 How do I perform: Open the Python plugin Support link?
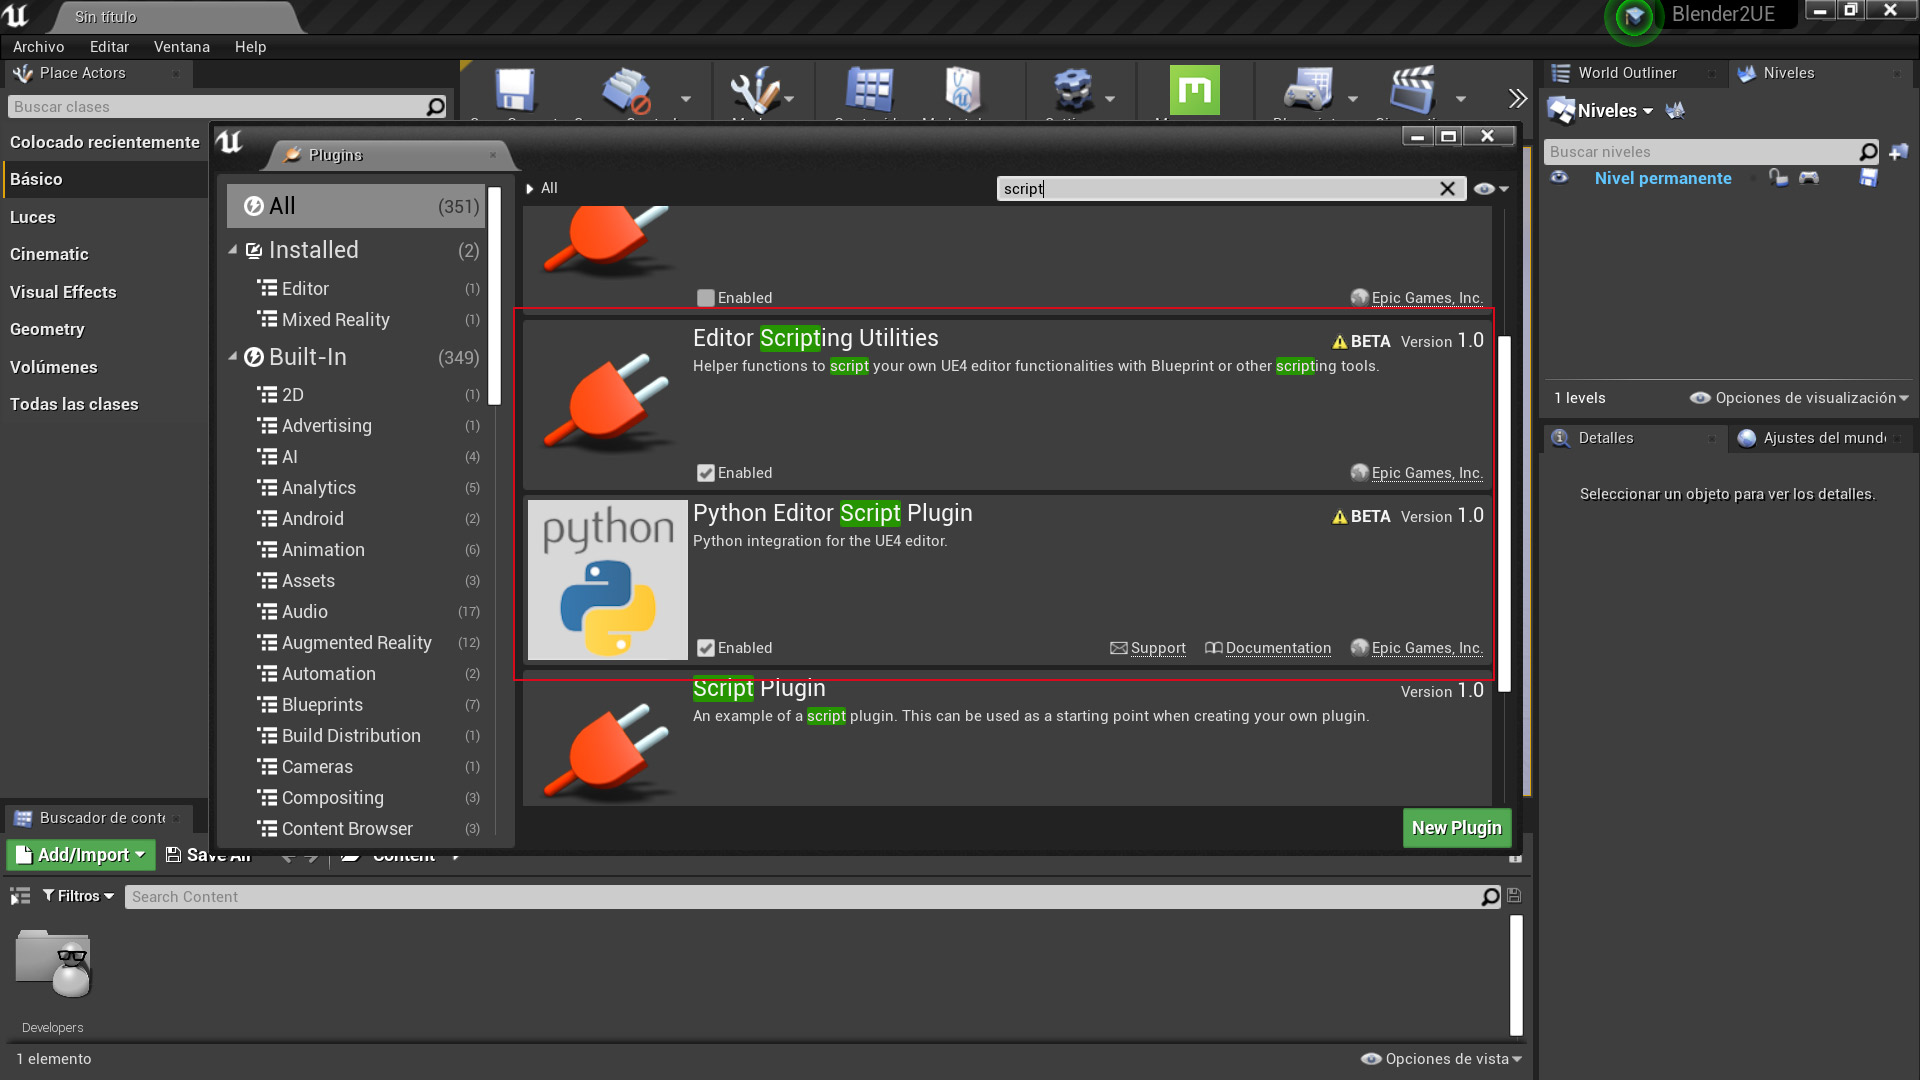pyautogui.click(x=1148, y=648)
